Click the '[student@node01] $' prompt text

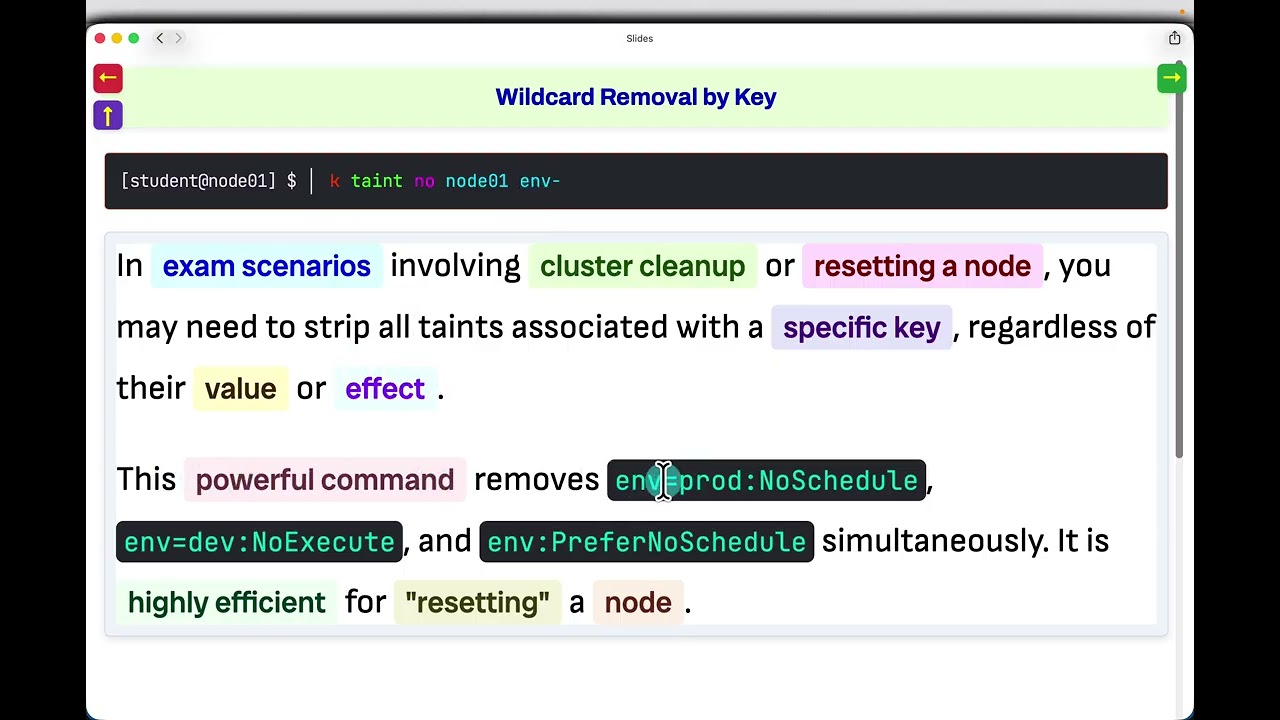[208, 181]
